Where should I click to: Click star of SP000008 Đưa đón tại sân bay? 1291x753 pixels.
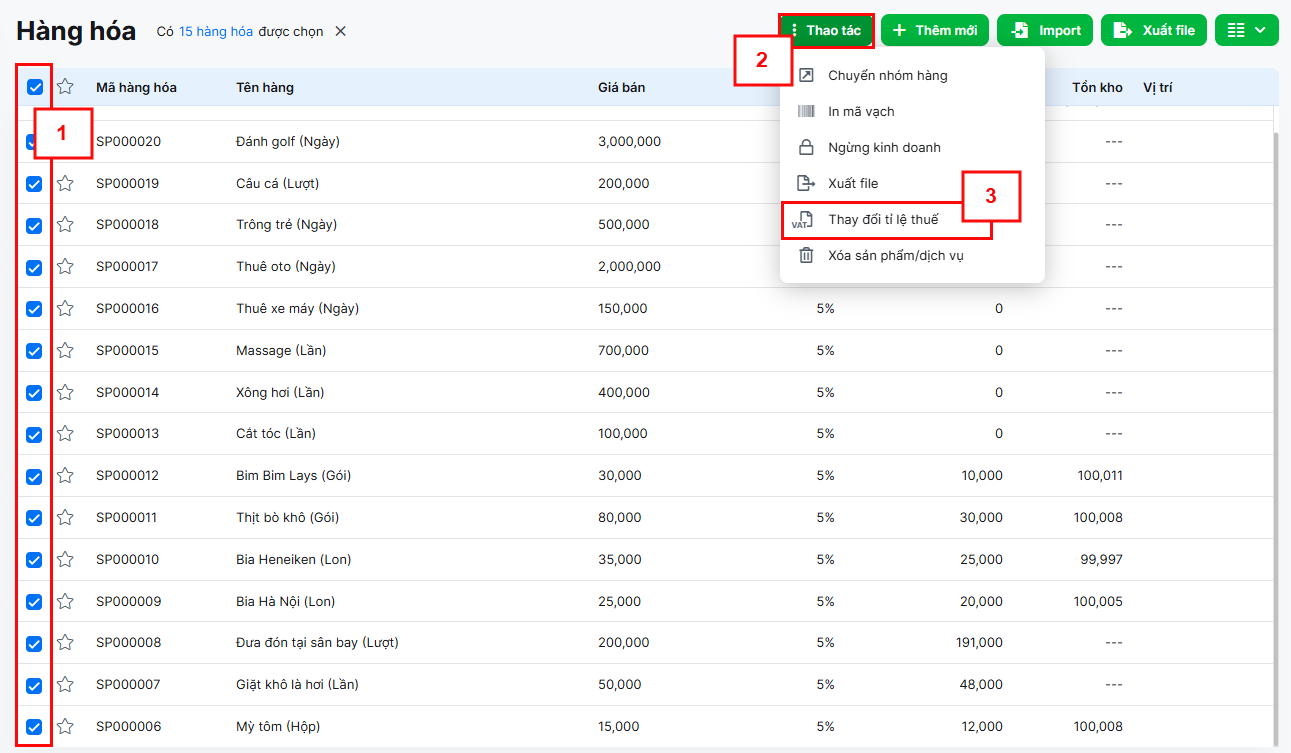tap(65, 643)
